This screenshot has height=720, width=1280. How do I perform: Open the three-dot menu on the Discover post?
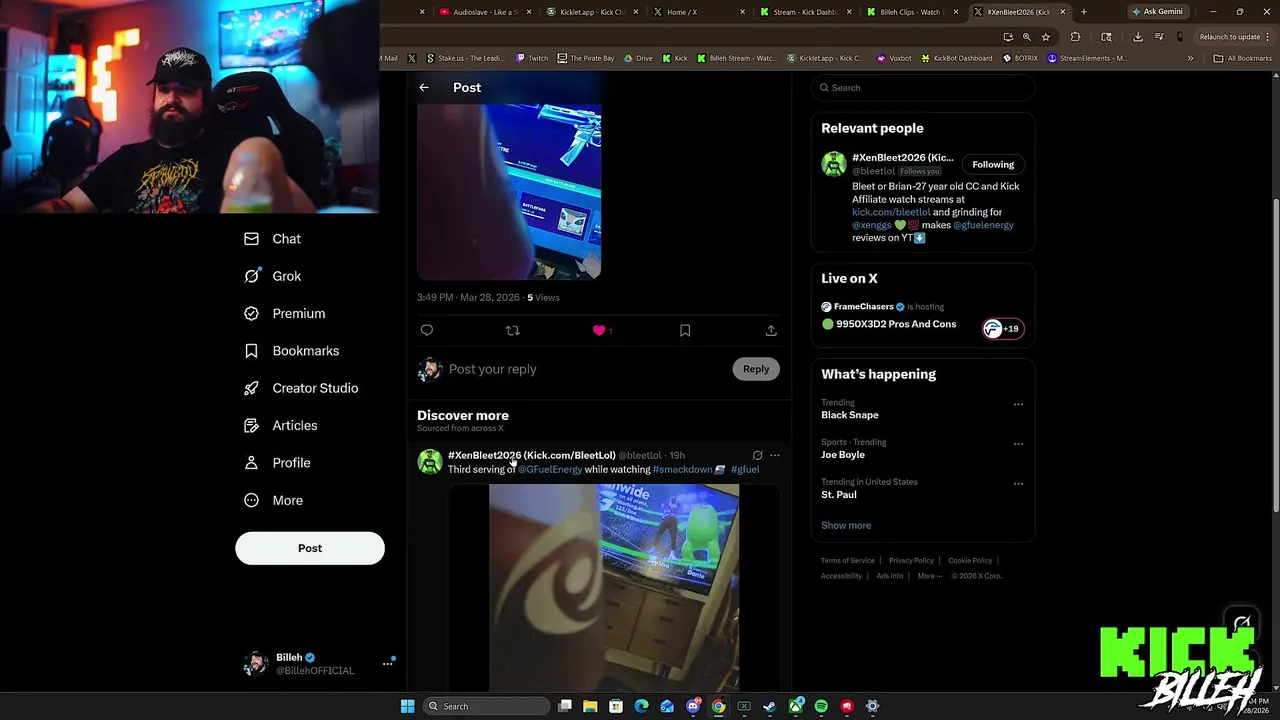775,455
